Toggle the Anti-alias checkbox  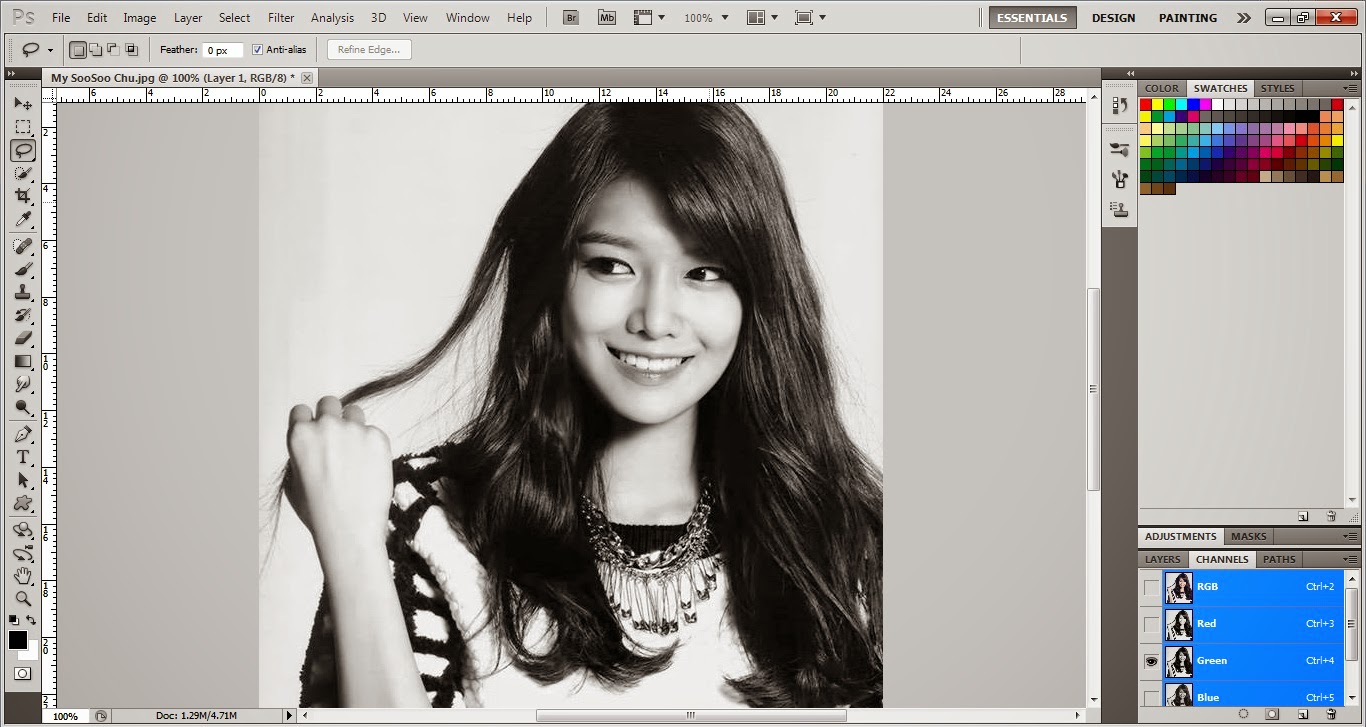pyautogui.click(x=258, y=49)
